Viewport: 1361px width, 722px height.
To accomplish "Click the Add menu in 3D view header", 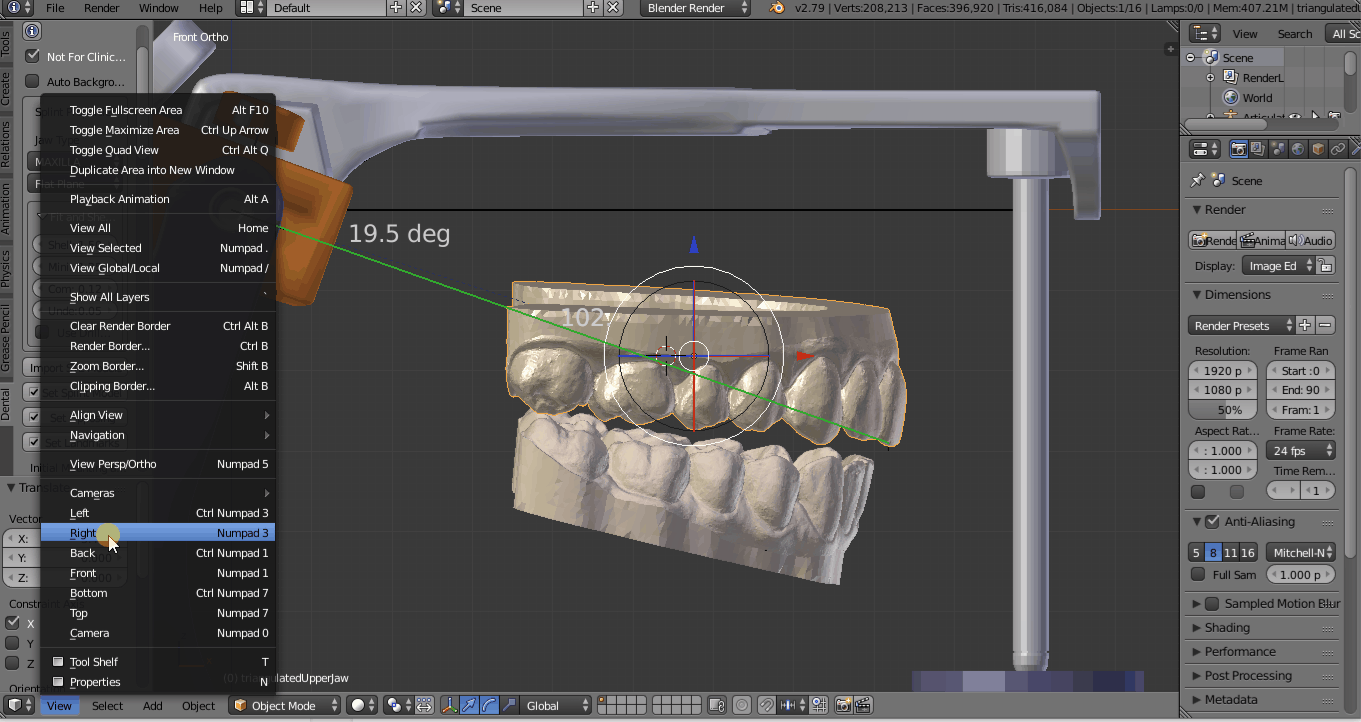I will coord(152,705).
